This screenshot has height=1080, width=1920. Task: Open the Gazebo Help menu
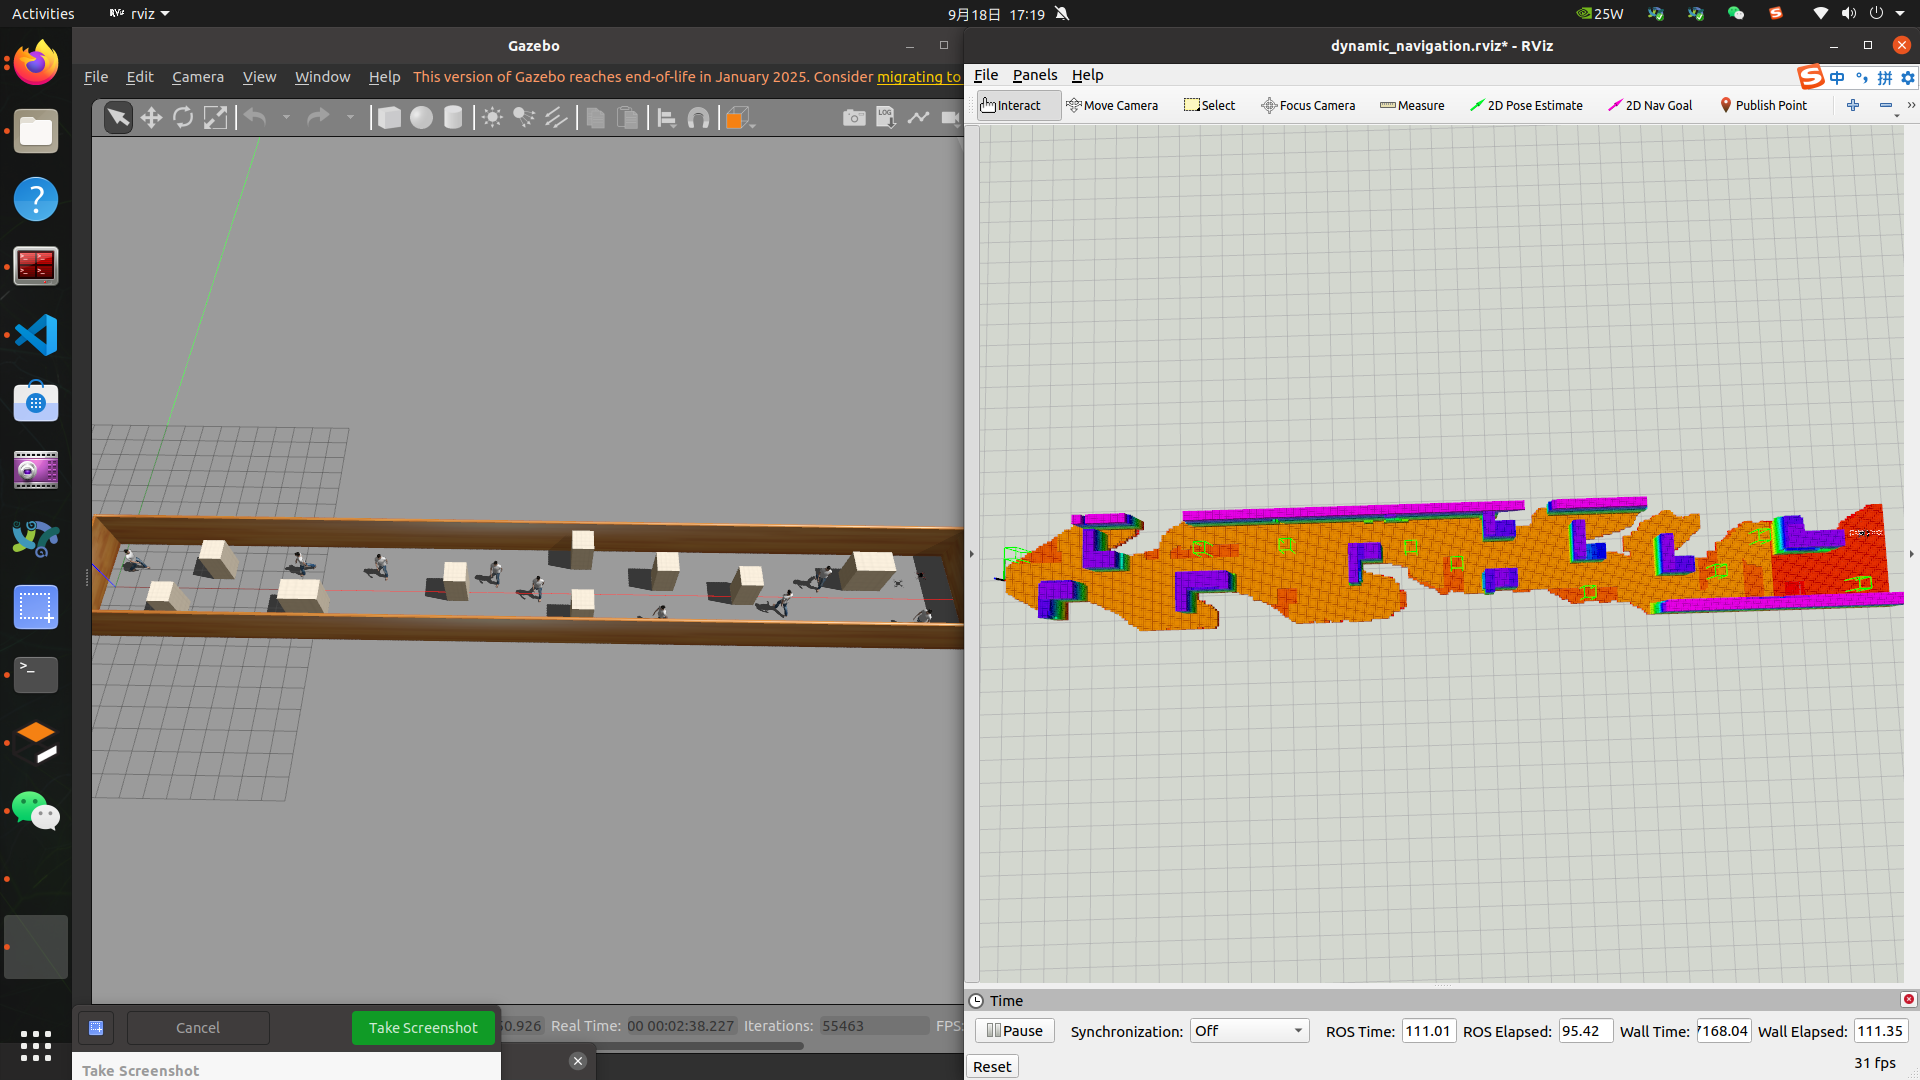pos(384,77)
